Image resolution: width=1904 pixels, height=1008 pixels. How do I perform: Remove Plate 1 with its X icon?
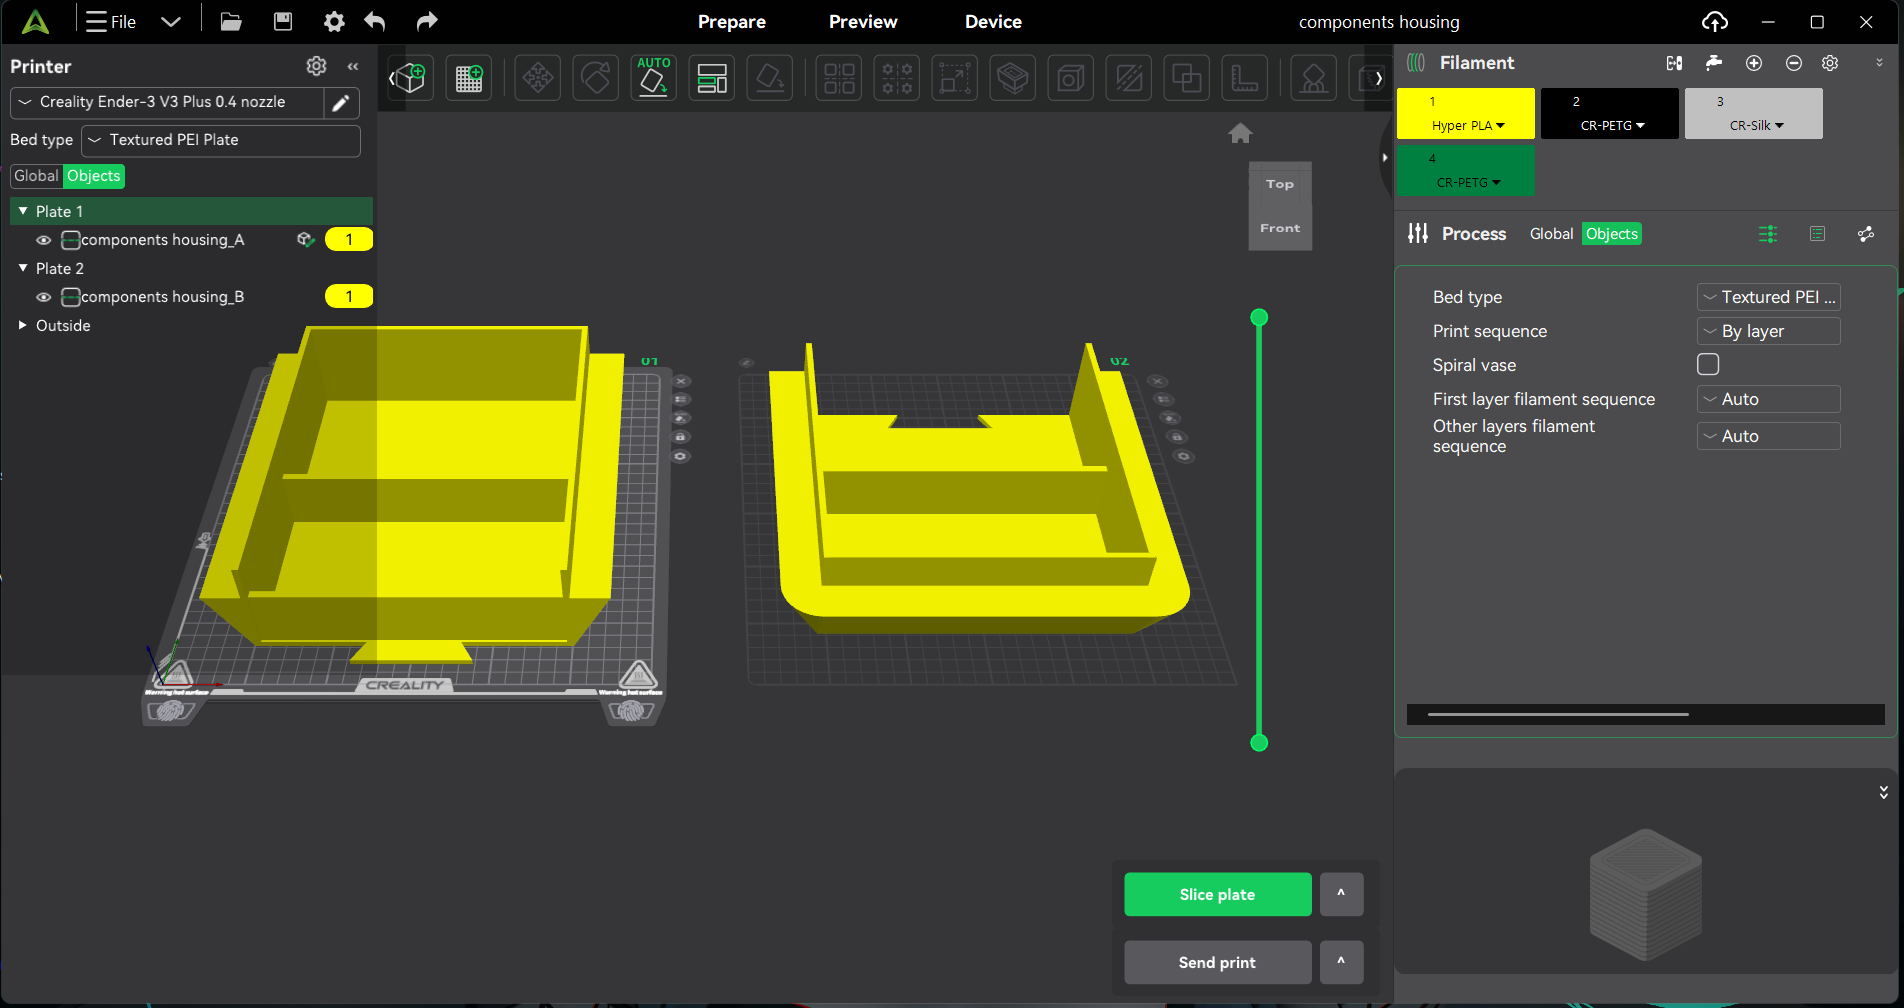(x=681, y=381)
